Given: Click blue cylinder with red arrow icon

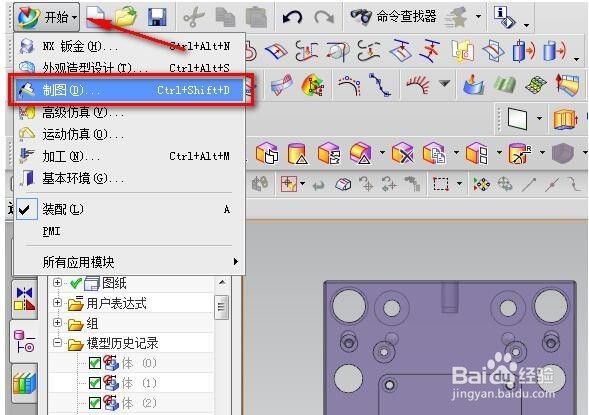Looking at the screenshot, I should point(524,50).
